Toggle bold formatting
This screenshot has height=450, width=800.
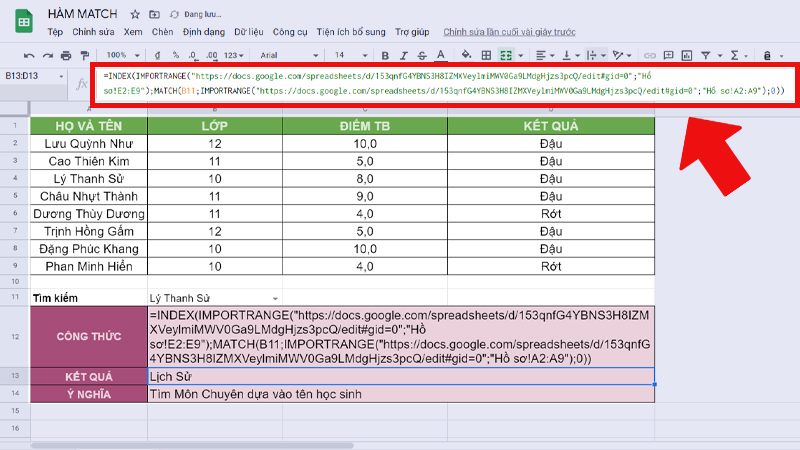point(384,55)
